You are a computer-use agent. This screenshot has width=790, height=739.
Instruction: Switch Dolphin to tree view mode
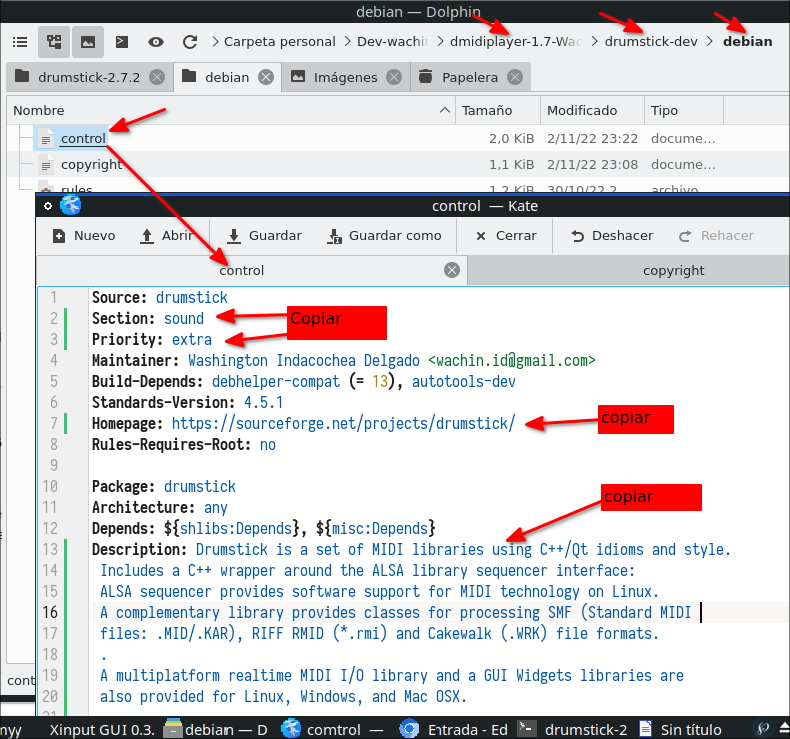point(54,42)
